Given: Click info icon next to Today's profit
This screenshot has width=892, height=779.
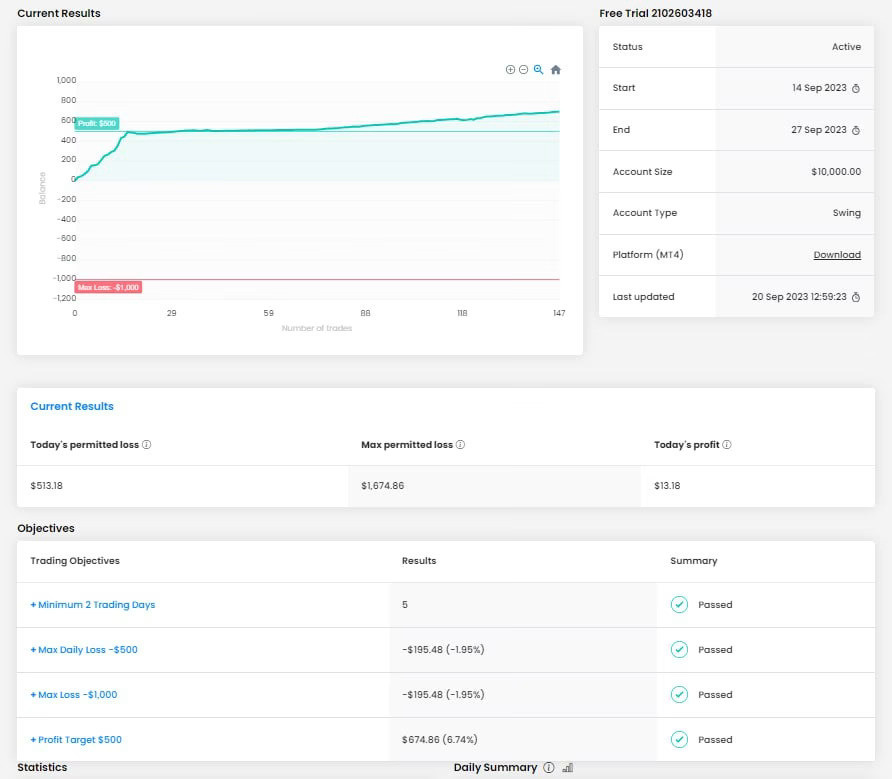Looking at the screenshot, I should pos(727,445).
